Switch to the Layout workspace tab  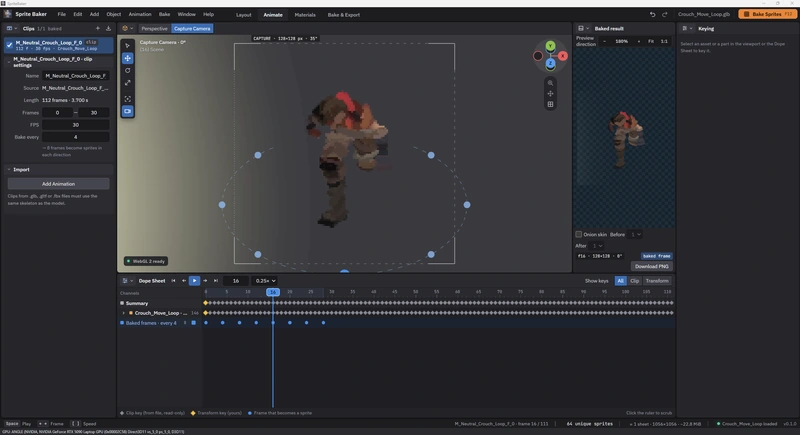point(243,15)
